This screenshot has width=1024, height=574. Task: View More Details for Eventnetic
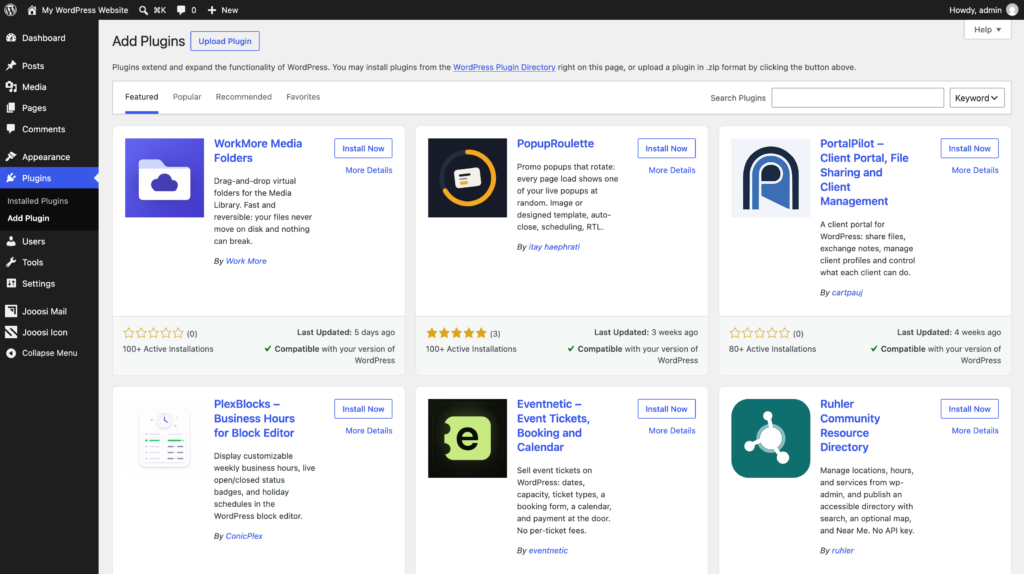click(x=672, y=430)
